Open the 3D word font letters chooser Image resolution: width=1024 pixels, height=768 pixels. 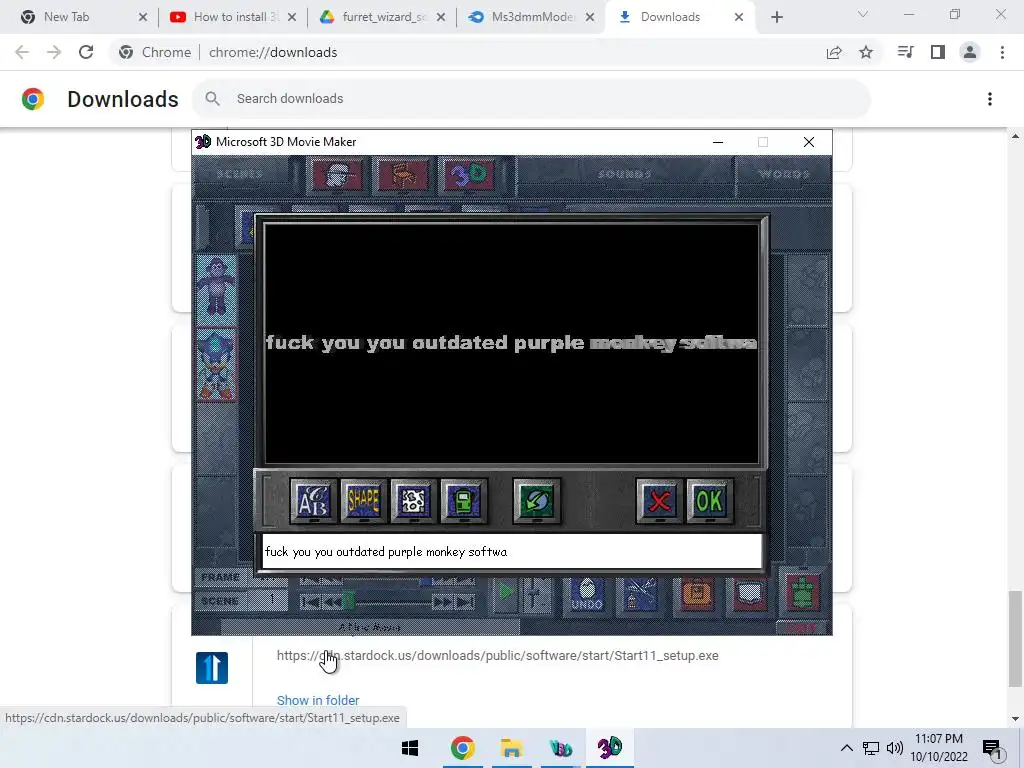(313, 501)
